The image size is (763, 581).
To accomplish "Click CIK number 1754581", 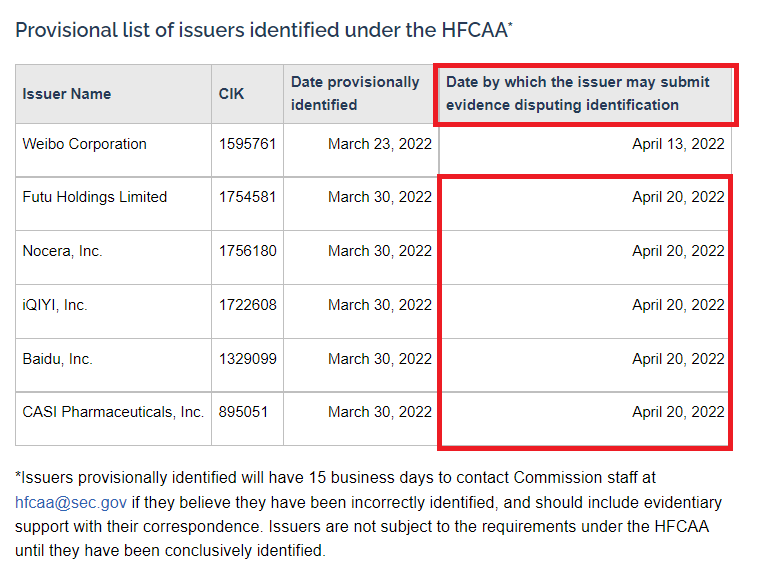I will (x=248, y=197).
